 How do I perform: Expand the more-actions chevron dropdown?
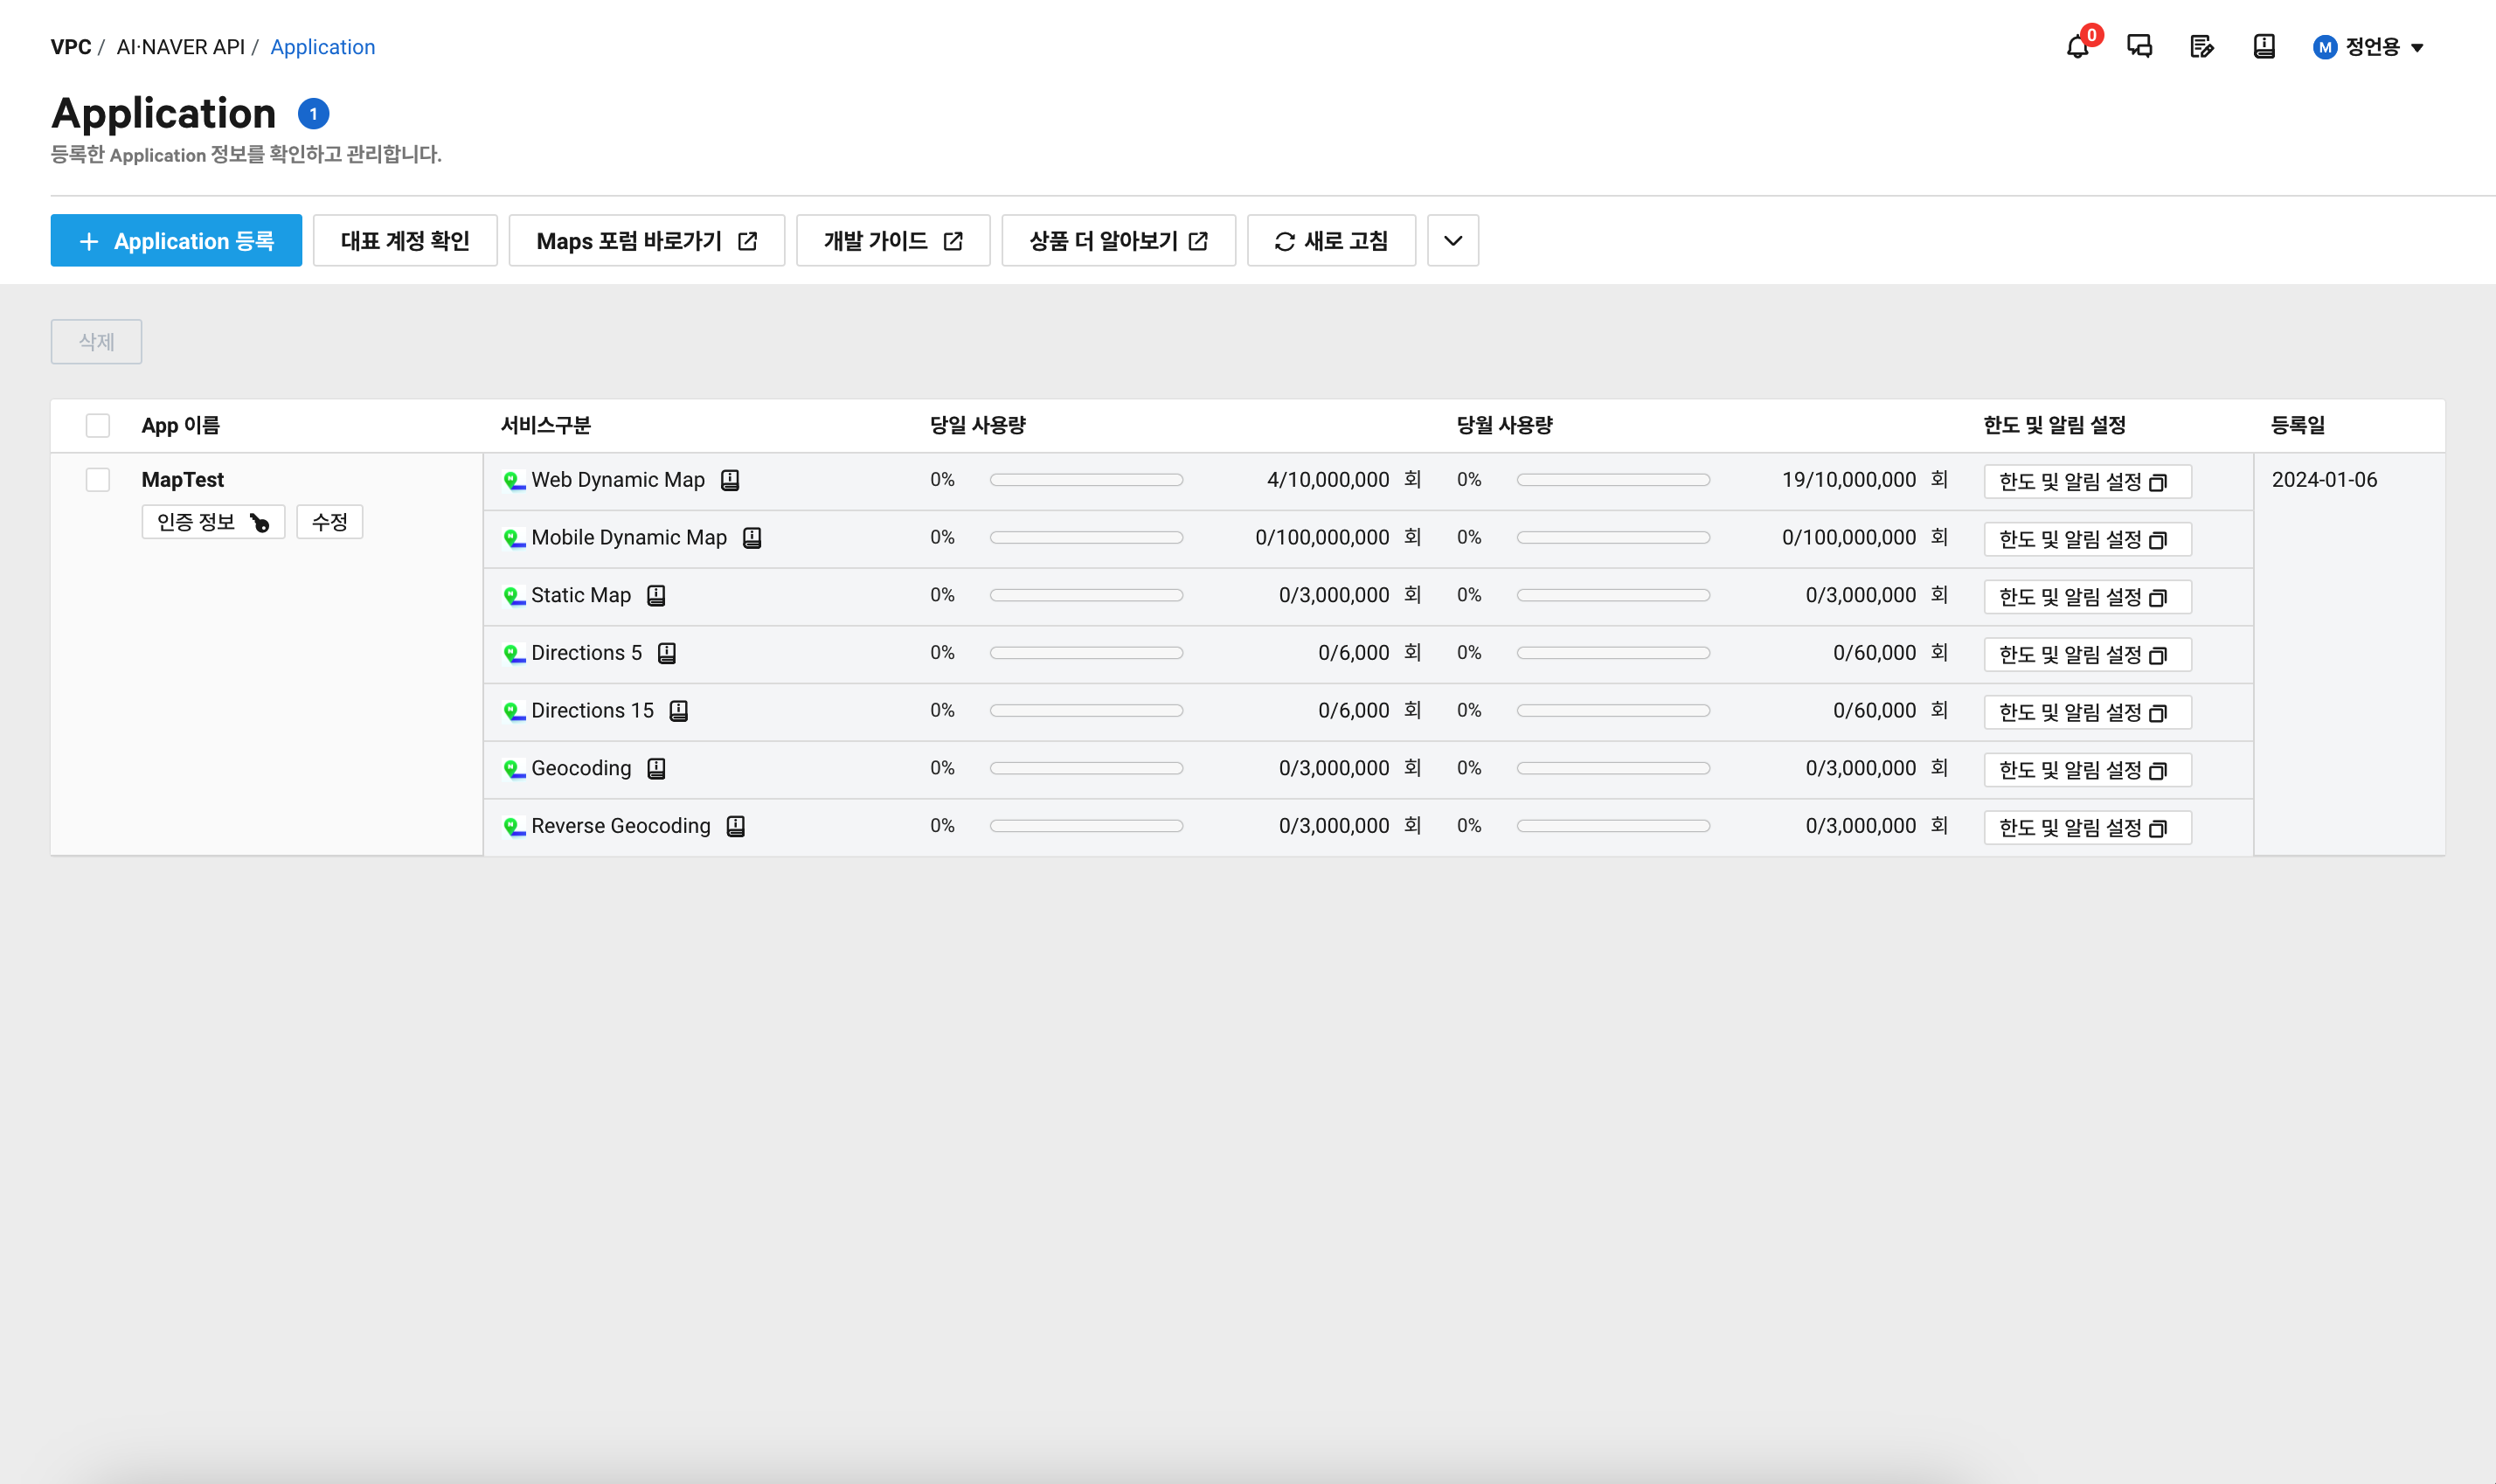point(1452,241)
